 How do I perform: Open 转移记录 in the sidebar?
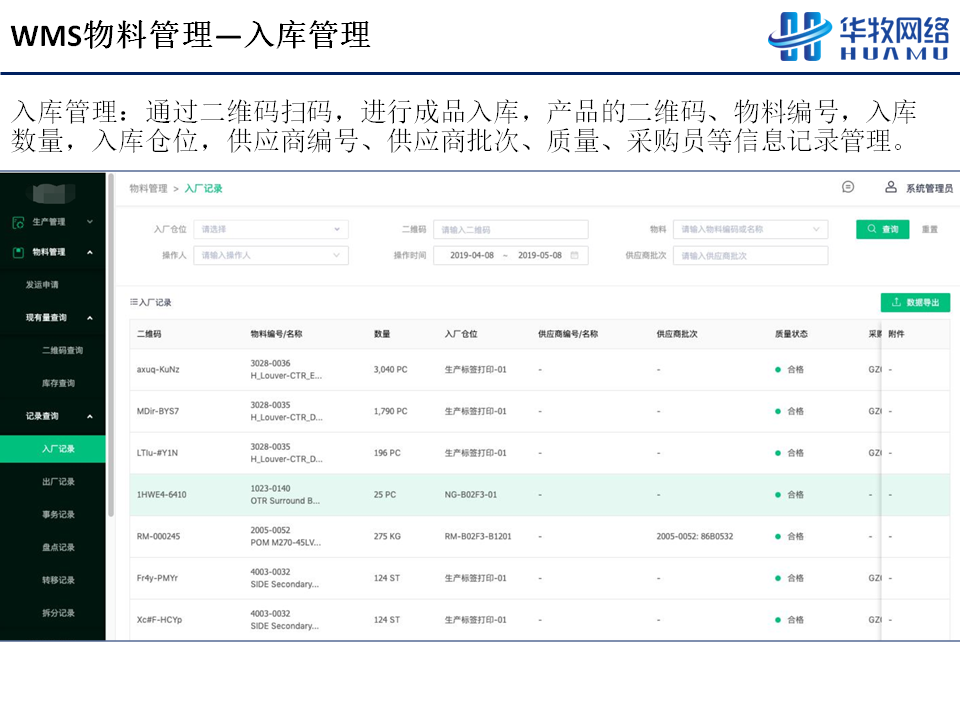tap(58, 580)
